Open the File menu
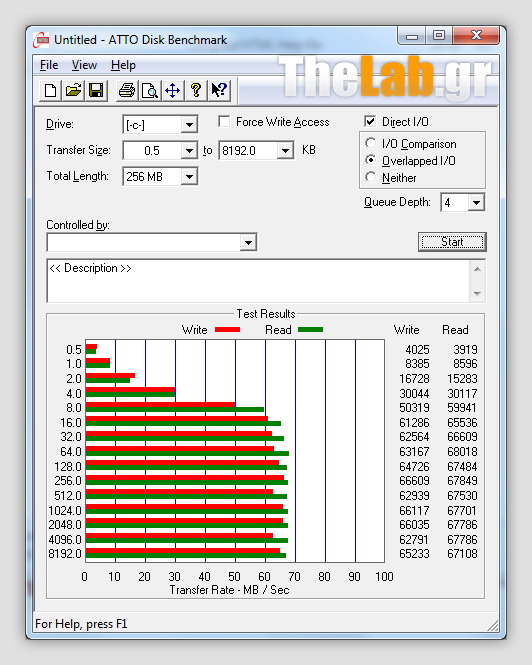The width and height of the screenshot is (532, 665). coord(49,65)
